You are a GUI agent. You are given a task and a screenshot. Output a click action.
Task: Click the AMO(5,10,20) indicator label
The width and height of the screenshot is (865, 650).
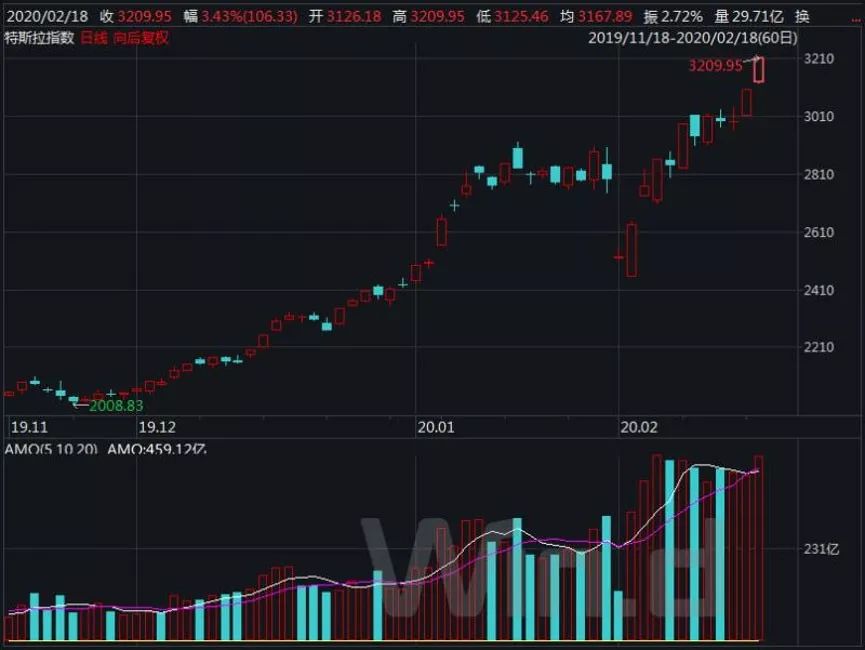(x=51, y=449)
